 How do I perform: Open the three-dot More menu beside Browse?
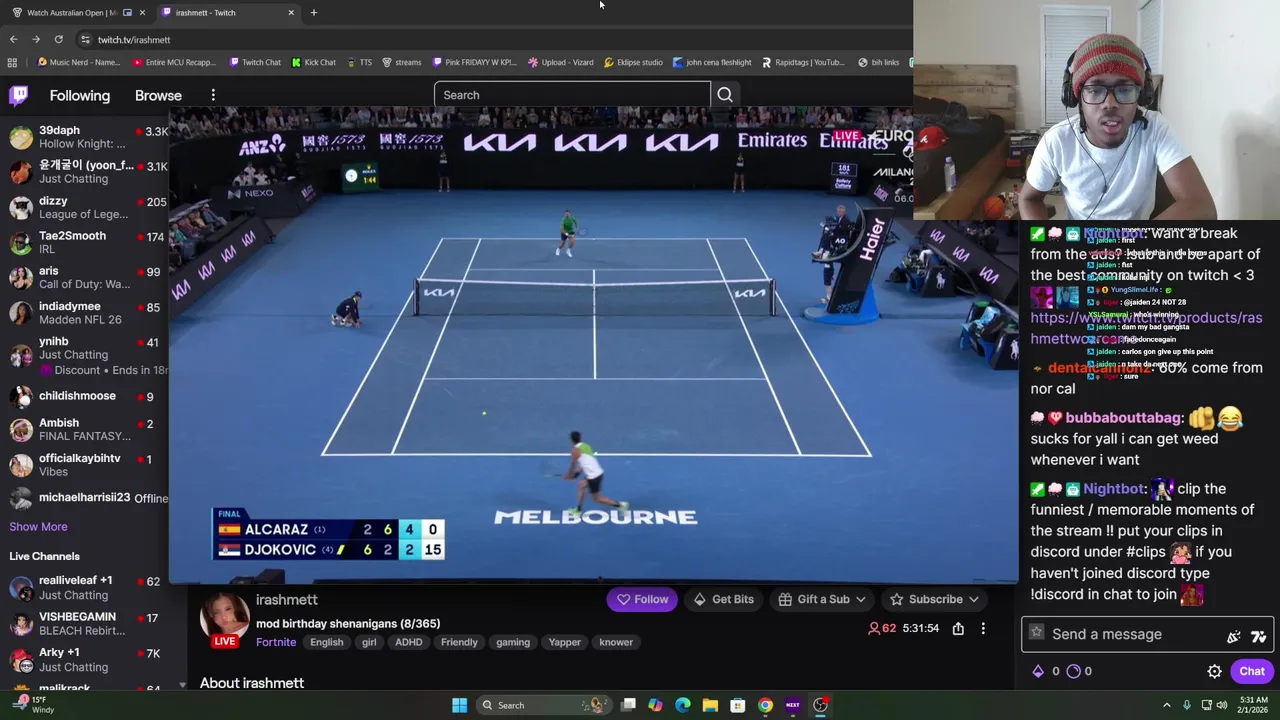pyautogui.click(x=213, y=95)
